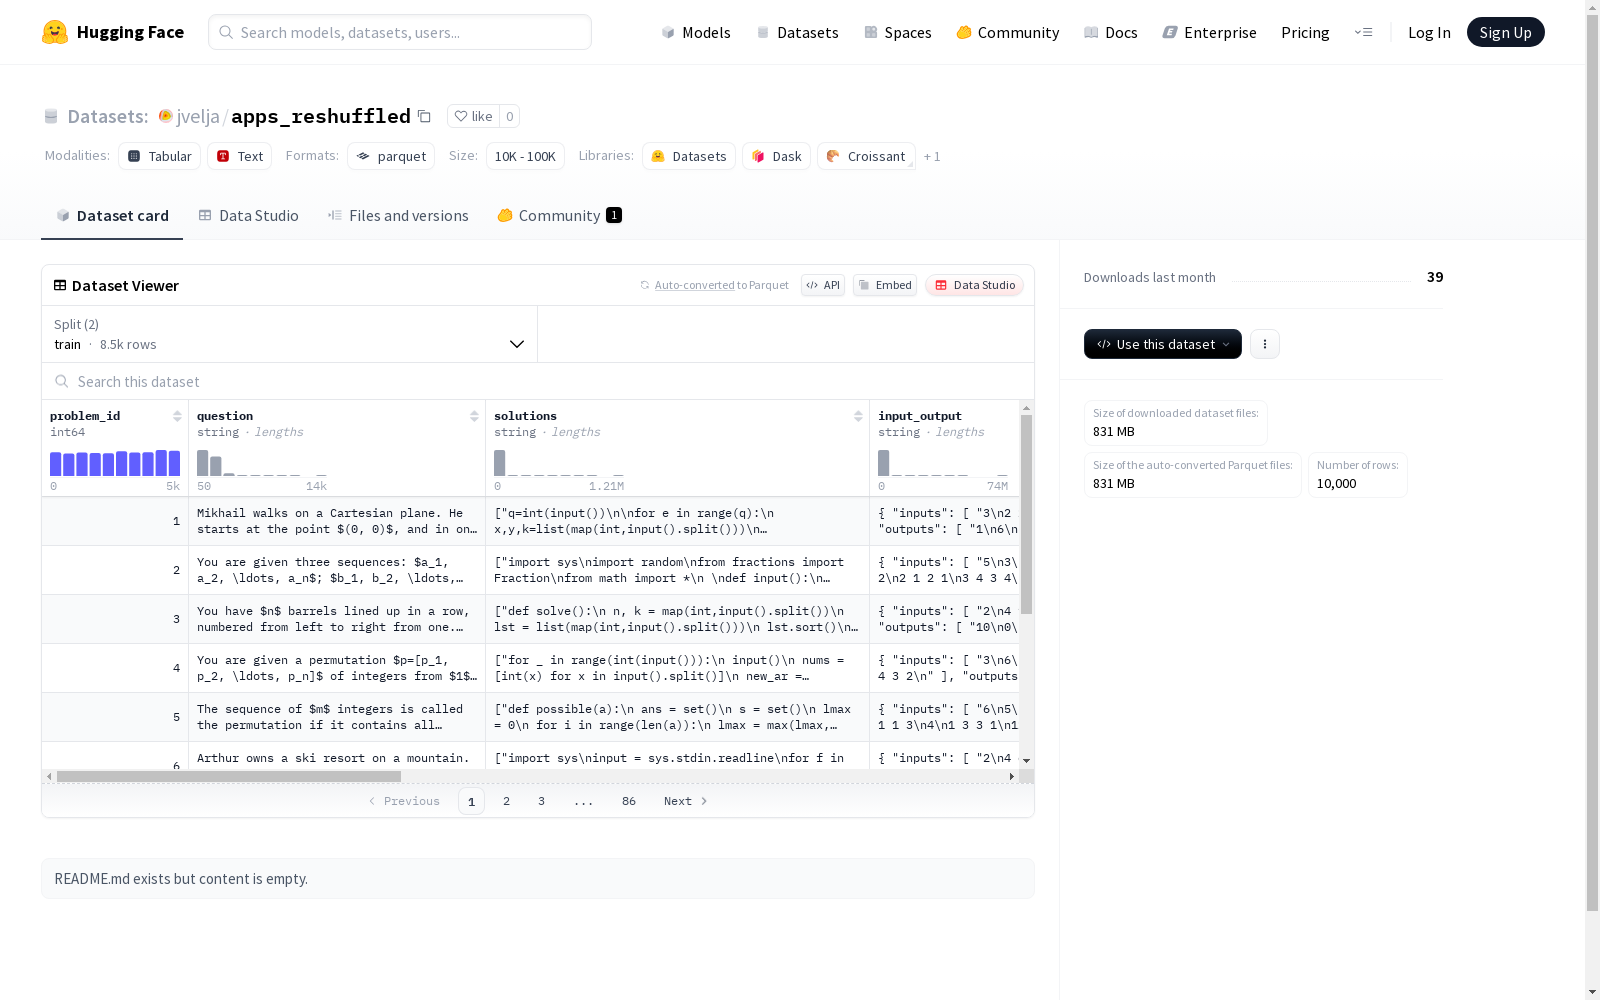
Task: Select the 10K - 100K size tag
Action: coord(525,156)
